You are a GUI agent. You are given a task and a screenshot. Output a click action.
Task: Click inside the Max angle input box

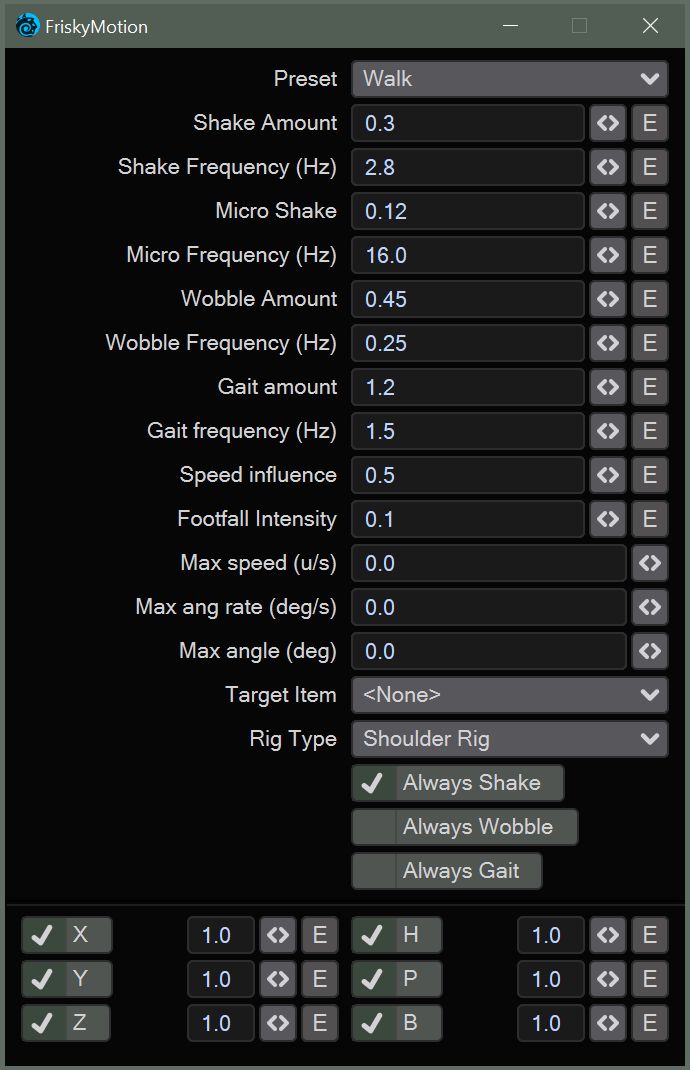point(488,651)
